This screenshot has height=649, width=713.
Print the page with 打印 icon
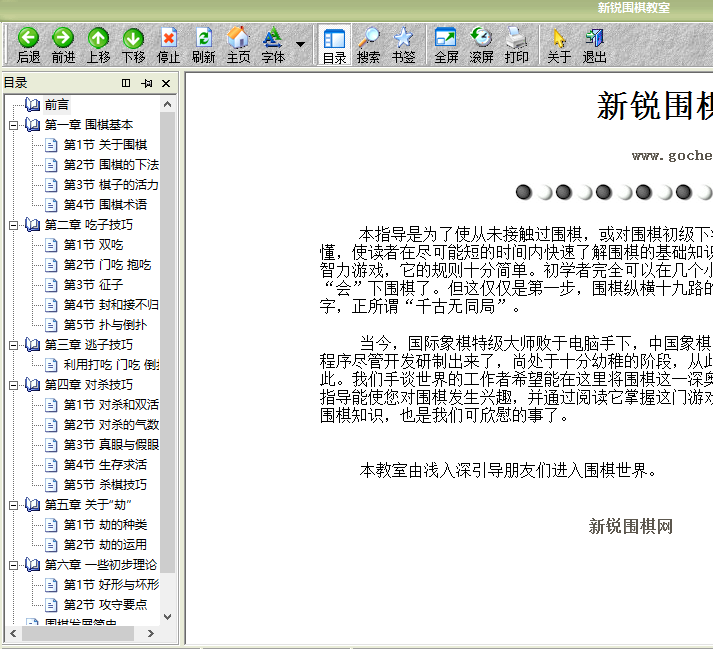(x=516, y=38)
